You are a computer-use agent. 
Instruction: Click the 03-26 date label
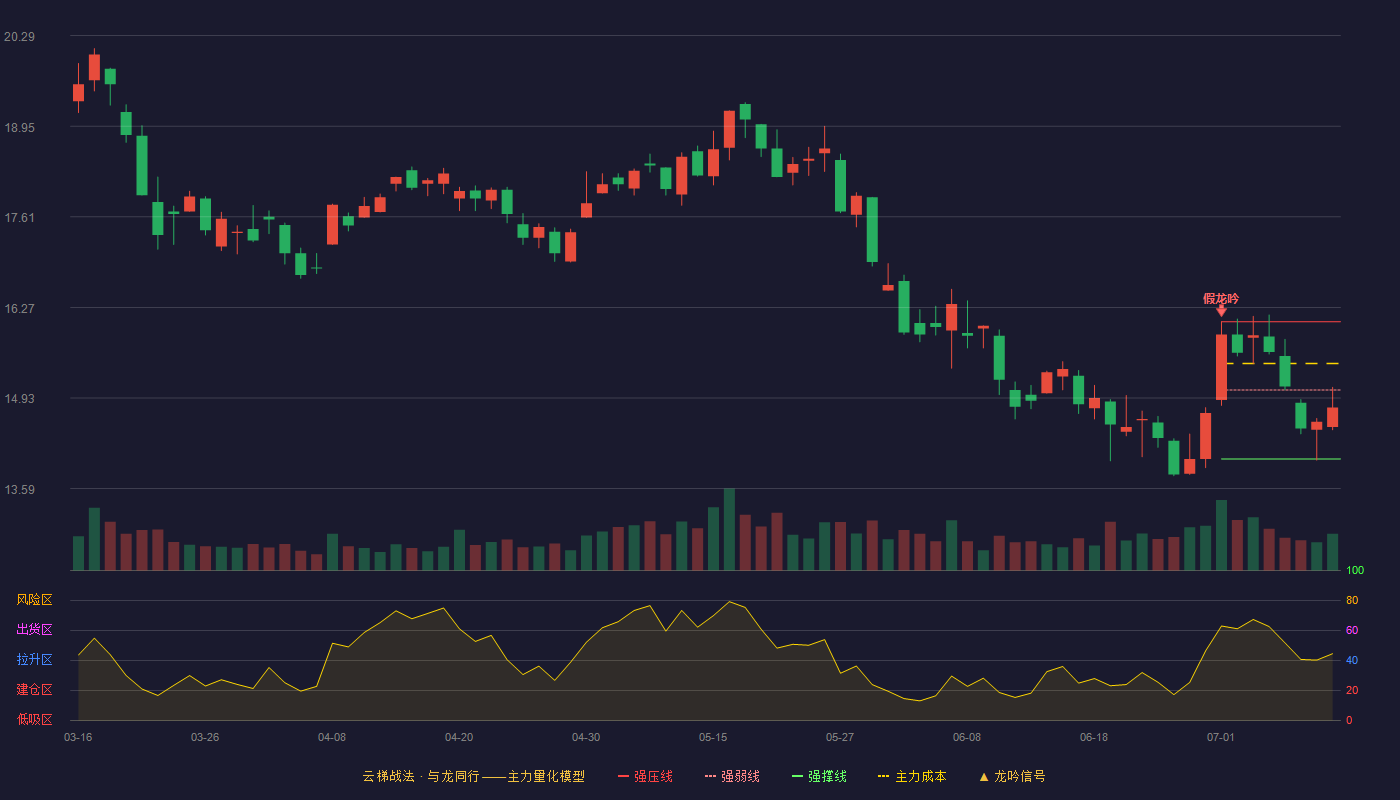click(x=205, y=737)
